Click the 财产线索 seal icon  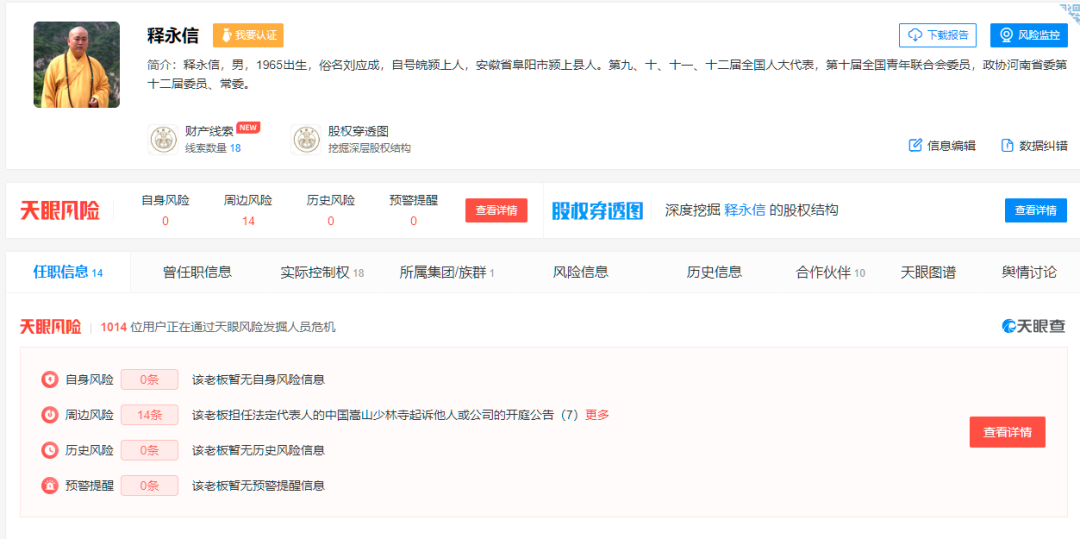pyautogui.click(x=163, y=139)
